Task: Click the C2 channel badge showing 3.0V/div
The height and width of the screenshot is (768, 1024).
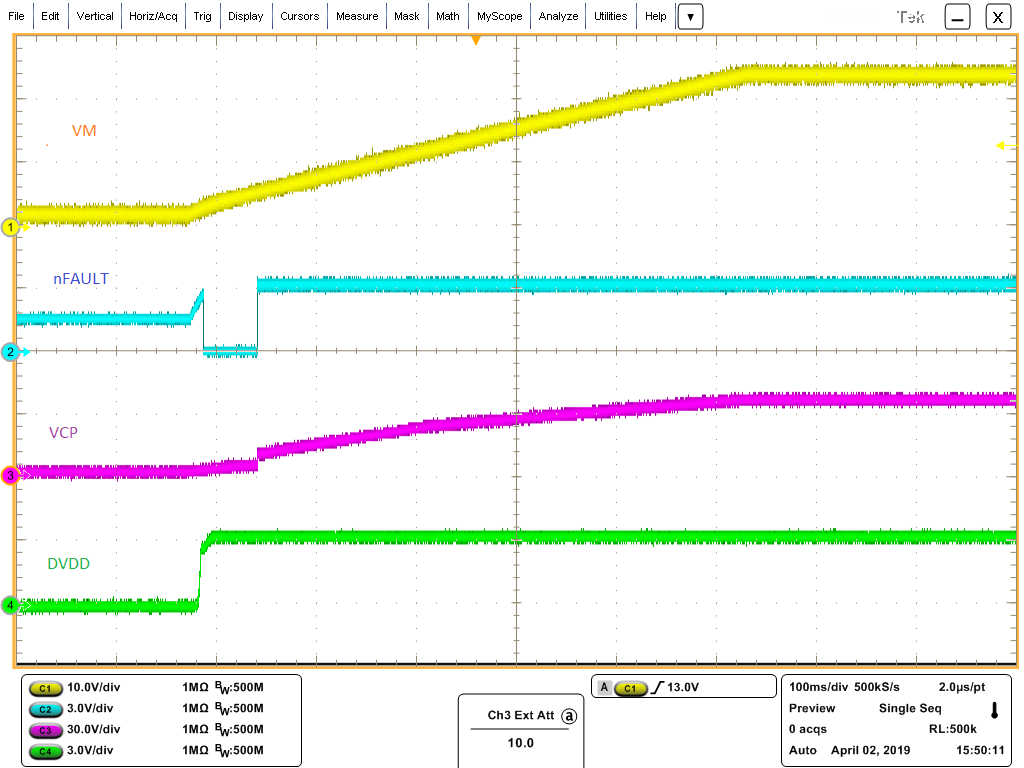Action: point(44,709)
